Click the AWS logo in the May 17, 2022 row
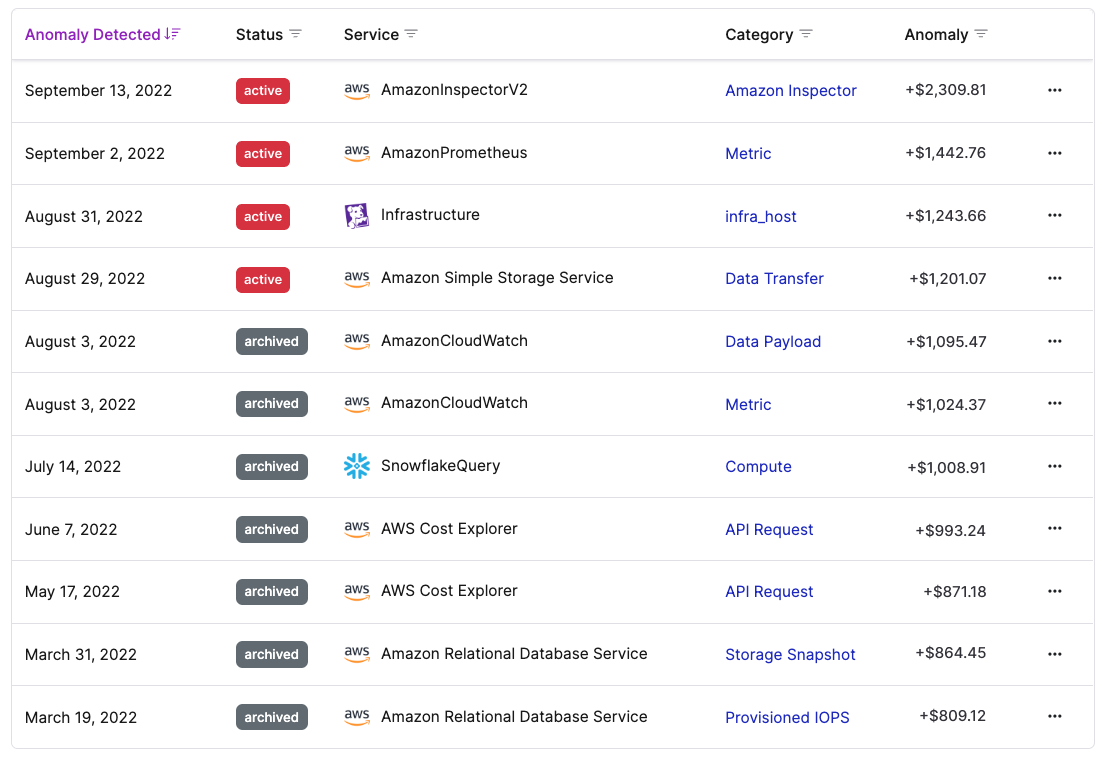The width and height of the screenshot is (1105, 759). click(357, 592)
